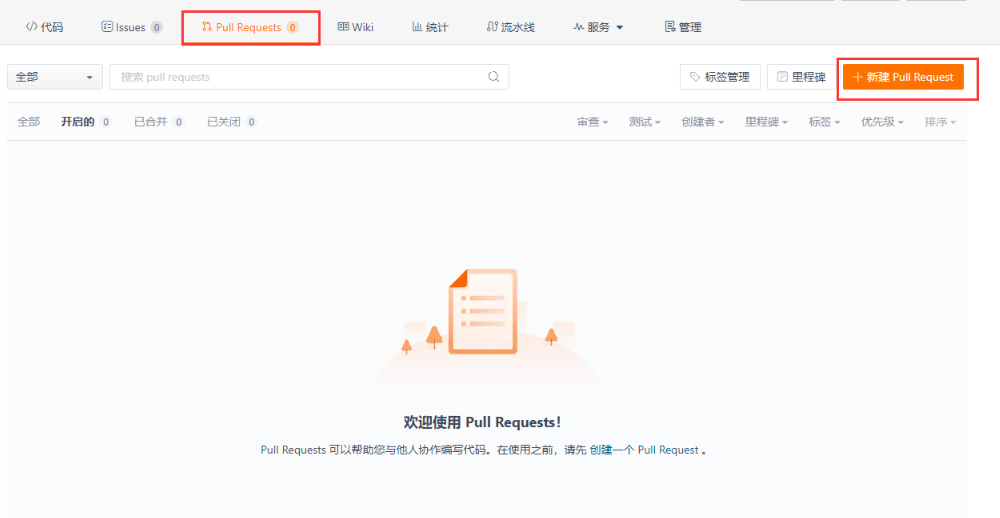
Task: Expand the 测试 test filter
Action: [644, 122]
